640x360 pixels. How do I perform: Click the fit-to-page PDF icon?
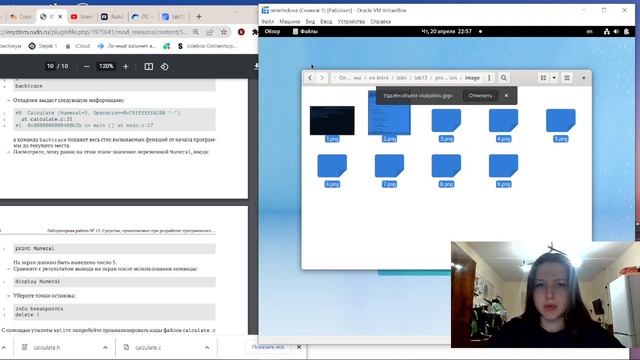point(149,67)
